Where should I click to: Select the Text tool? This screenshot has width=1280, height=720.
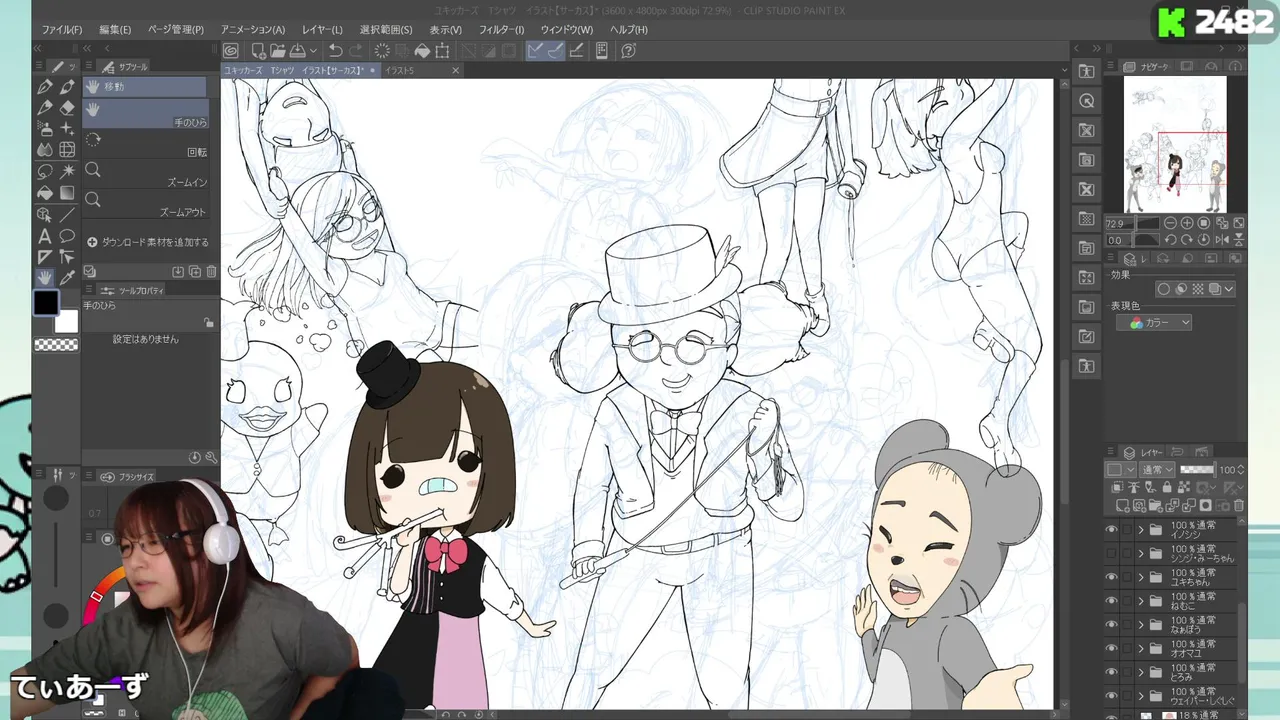click(x=45, y=236)
